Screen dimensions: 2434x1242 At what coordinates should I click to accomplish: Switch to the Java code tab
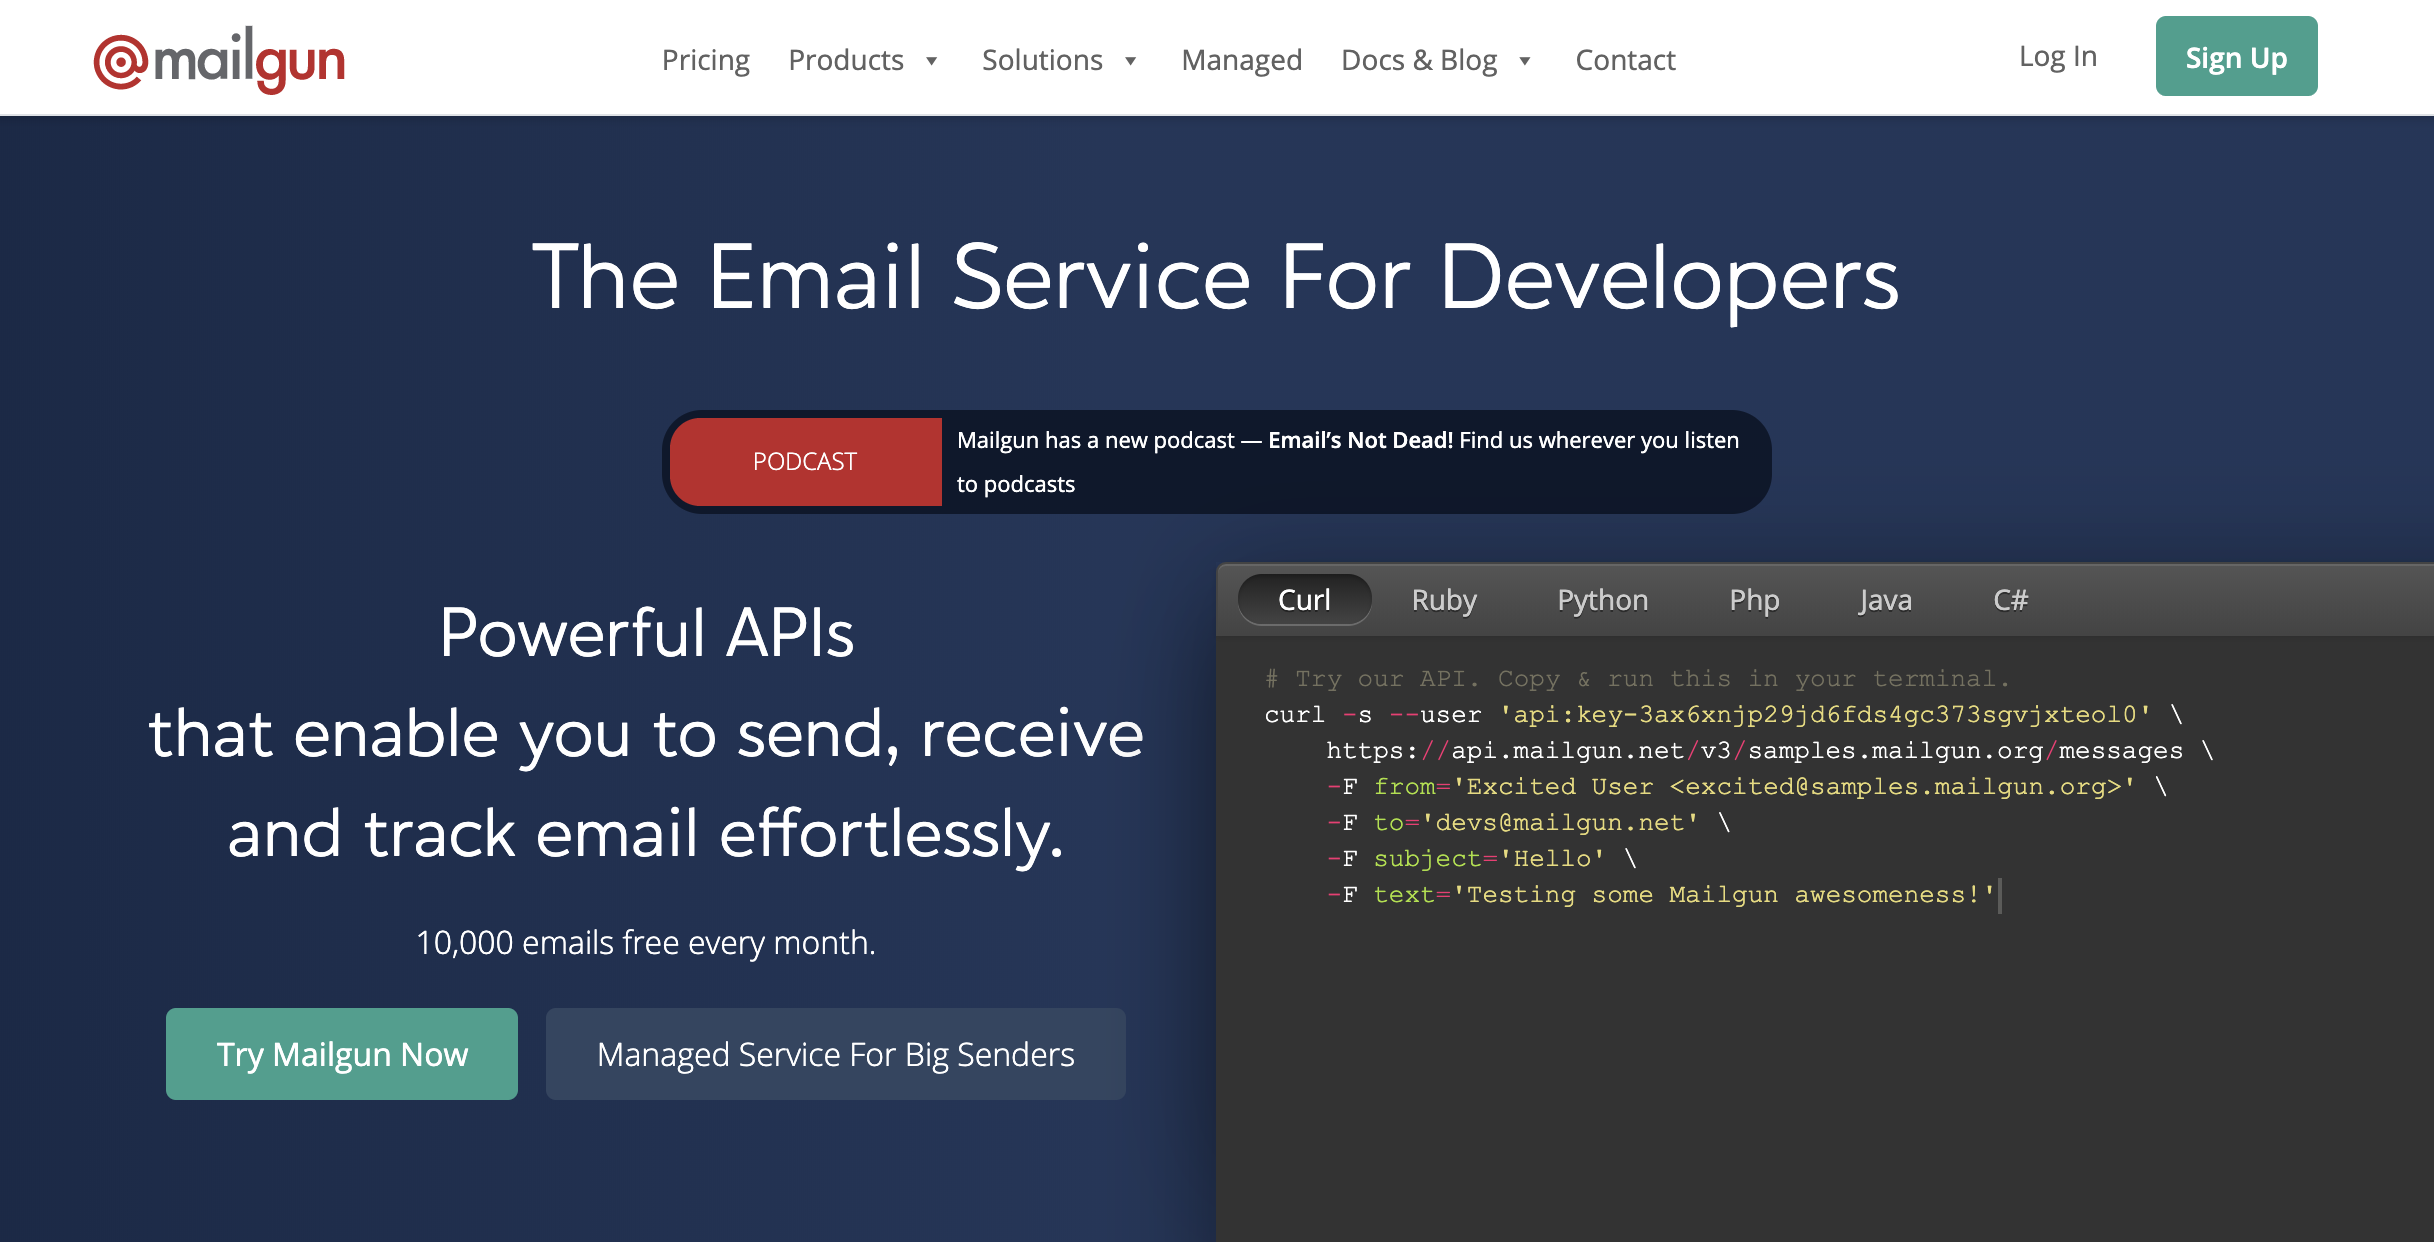click(x=1885, y=600)
